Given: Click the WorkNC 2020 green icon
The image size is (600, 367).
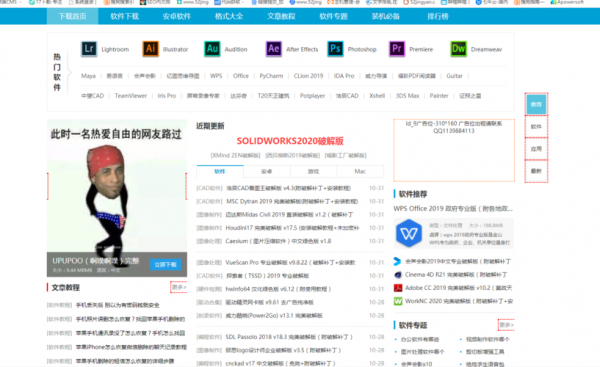Looking at the screenshot, I should pos(398,301).
